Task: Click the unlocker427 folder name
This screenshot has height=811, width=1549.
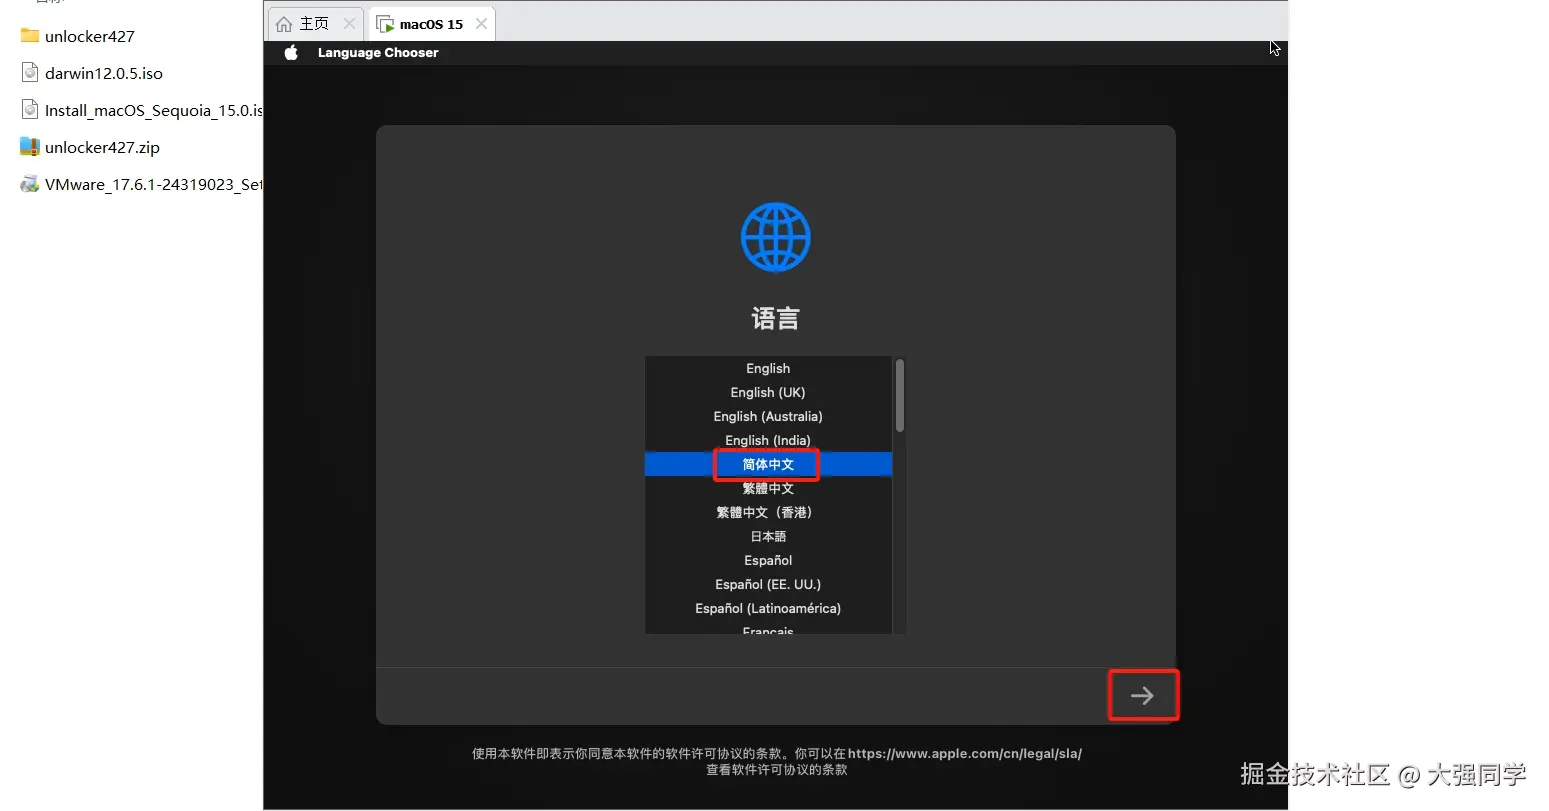Action: tap(90, 36)
